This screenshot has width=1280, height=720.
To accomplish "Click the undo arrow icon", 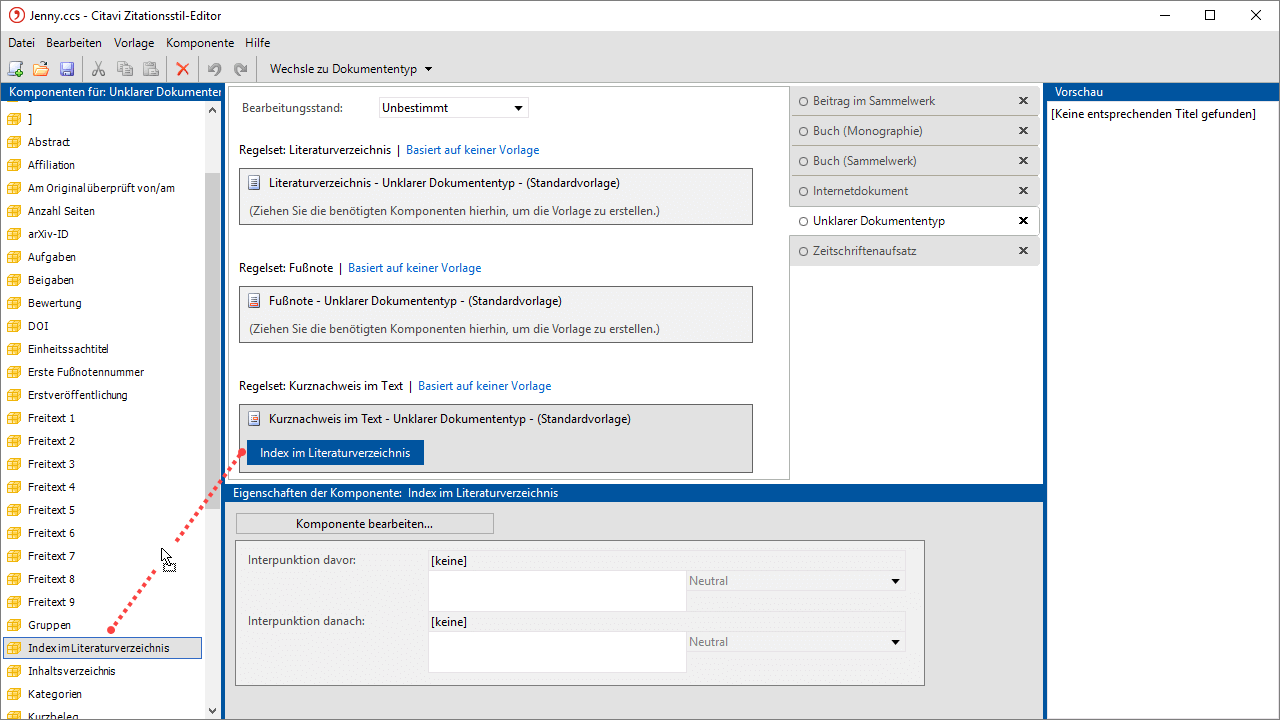I will pos(214,69).
